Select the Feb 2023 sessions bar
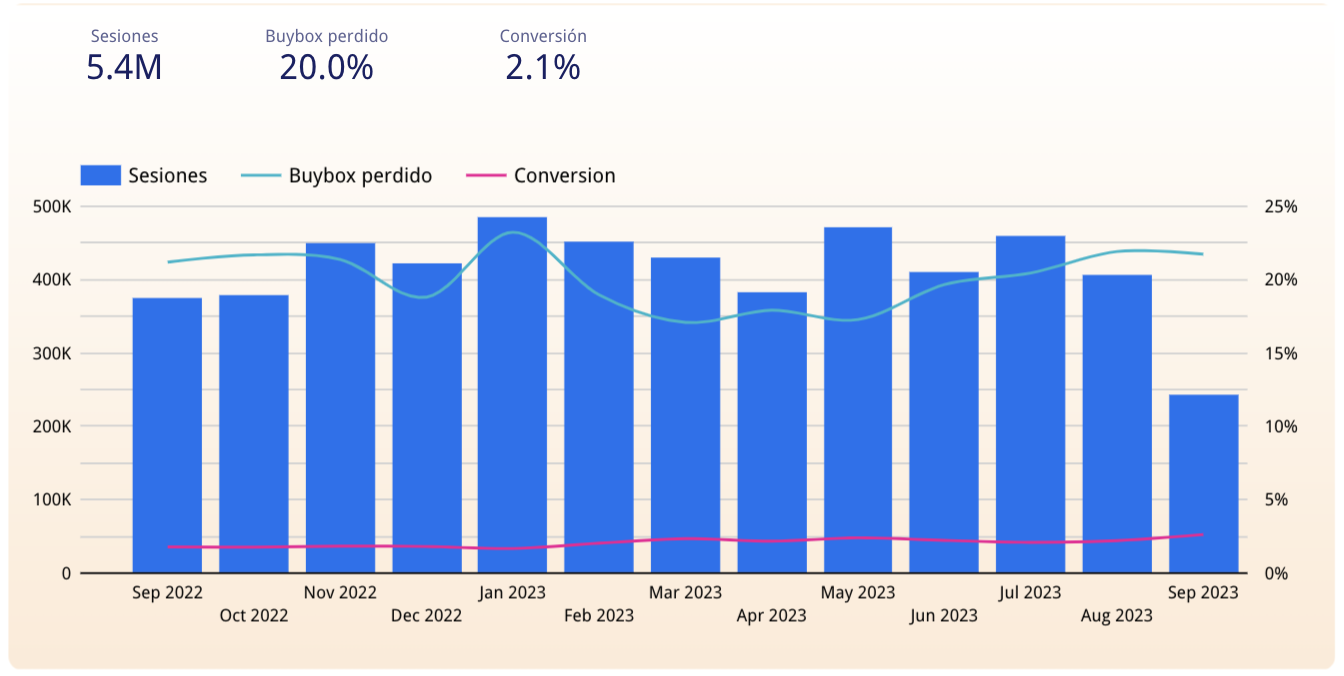The image size is (1344, 676). [599, 407]
